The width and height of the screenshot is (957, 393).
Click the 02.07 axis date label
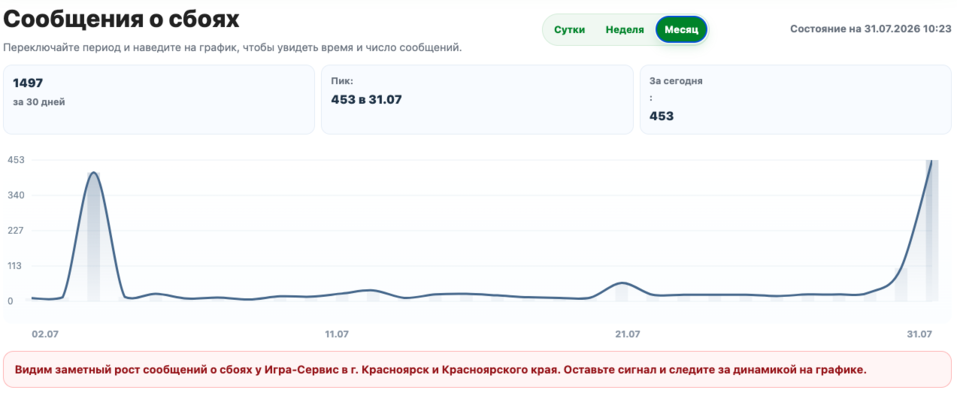tap(45, 334)
